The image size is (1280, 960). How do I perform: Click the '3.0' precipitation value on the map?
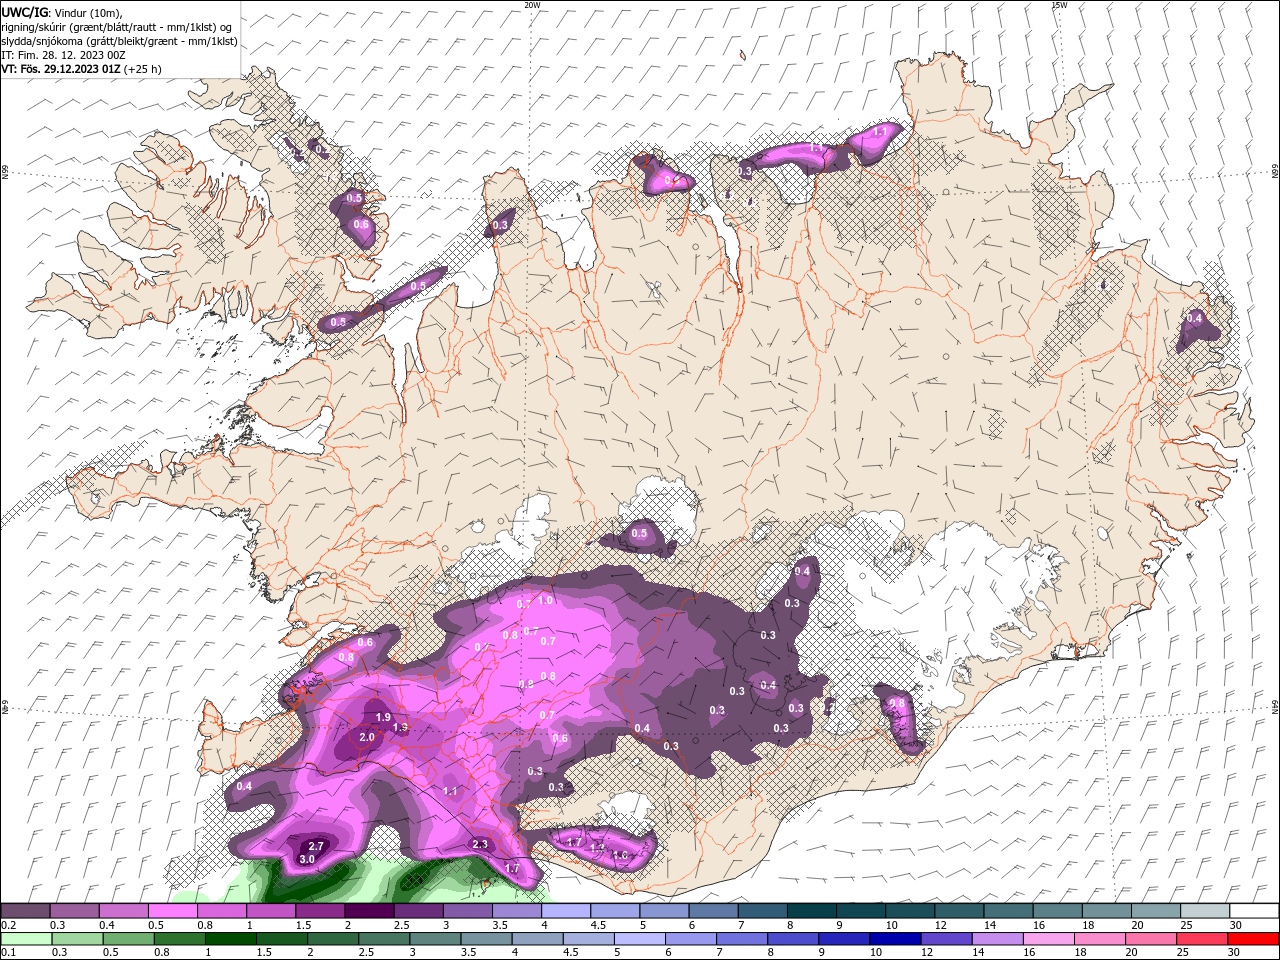(307, 859)
